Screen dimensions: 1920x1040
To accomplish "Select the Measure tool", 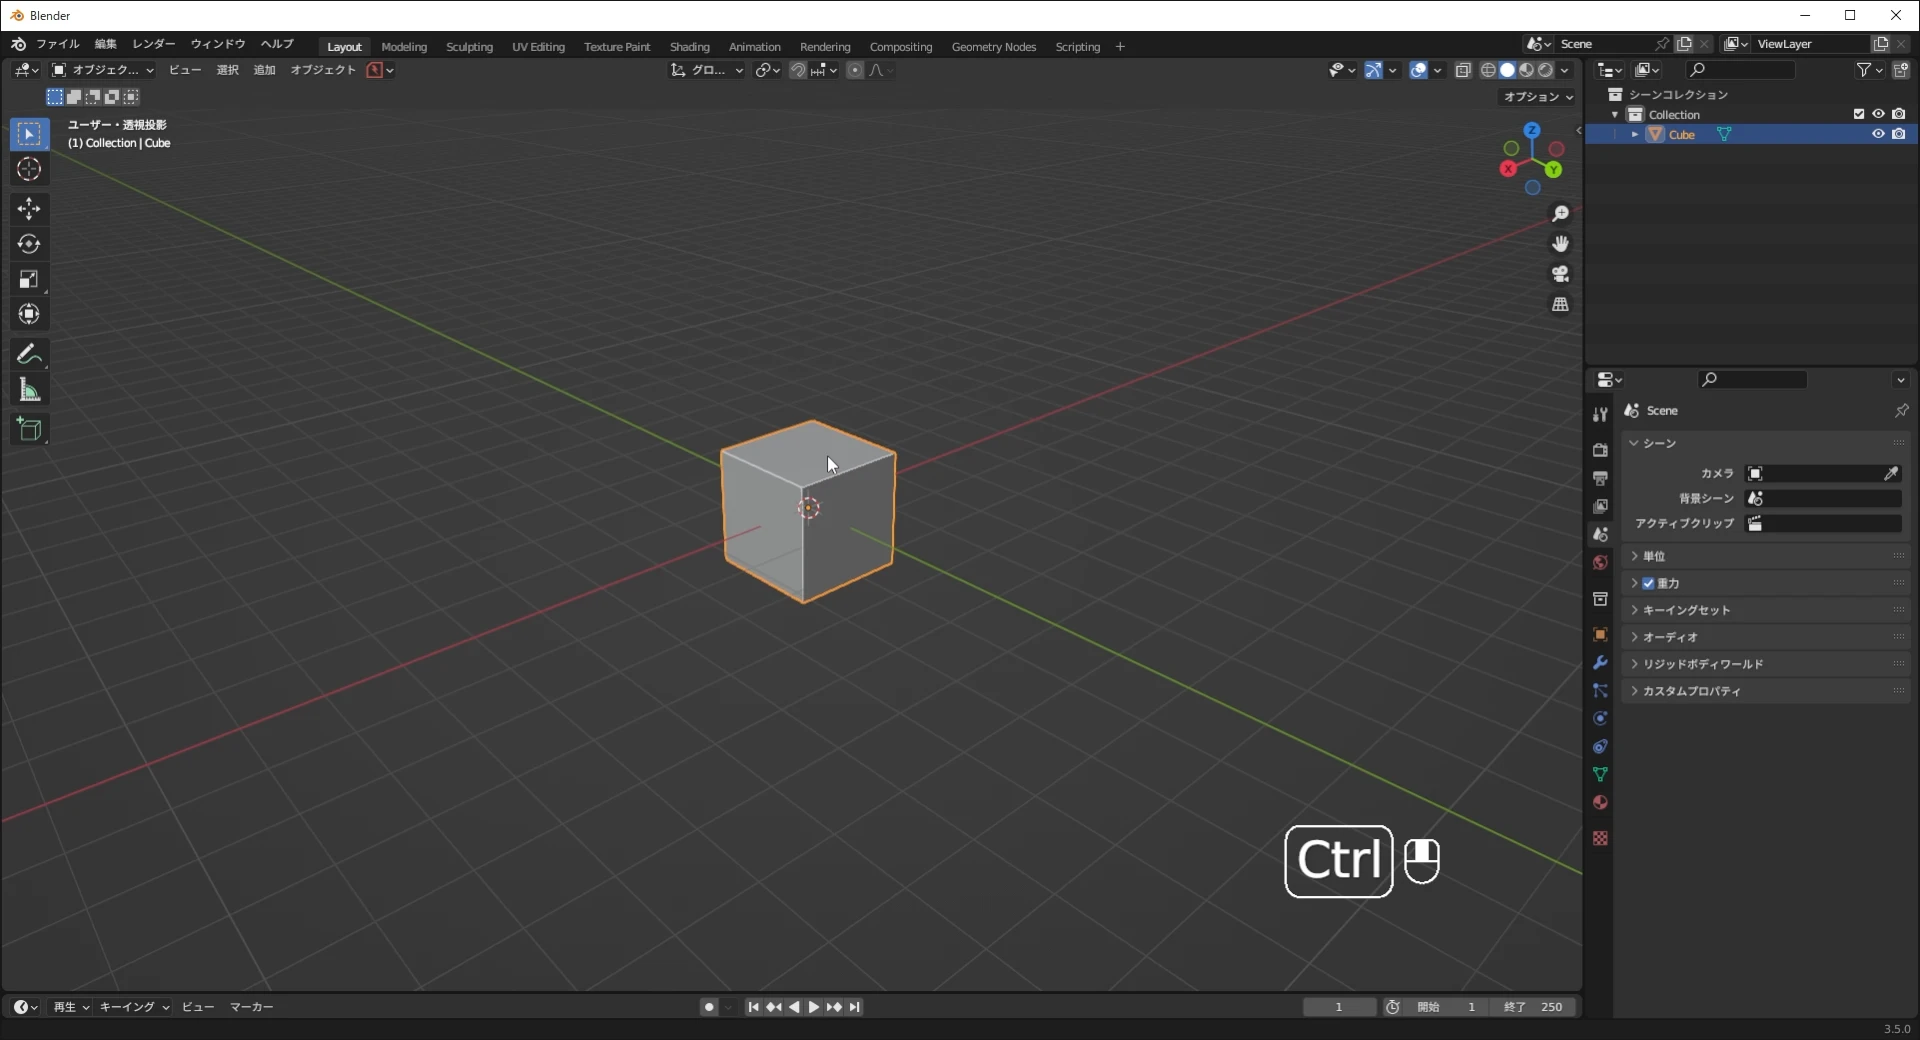I will [x=29, y=390].
